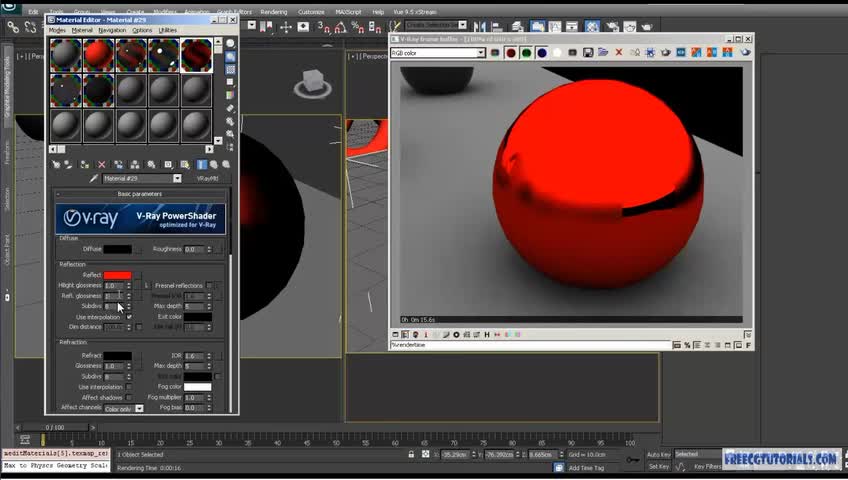The height and width of the screenshot is (480, 848).
Task: Clear the image using the red X icon
Action: coord(620,53)
